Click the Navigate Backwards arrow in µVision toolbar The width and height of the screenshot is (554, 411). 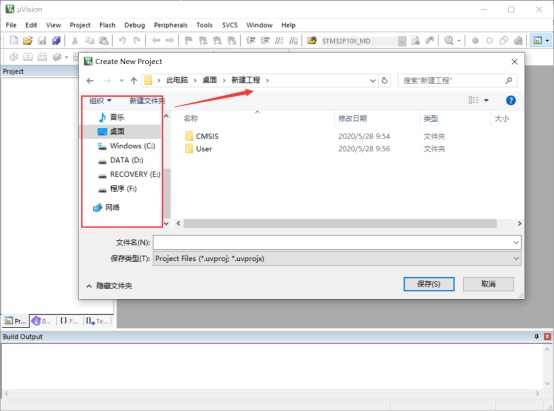point(156,41)
